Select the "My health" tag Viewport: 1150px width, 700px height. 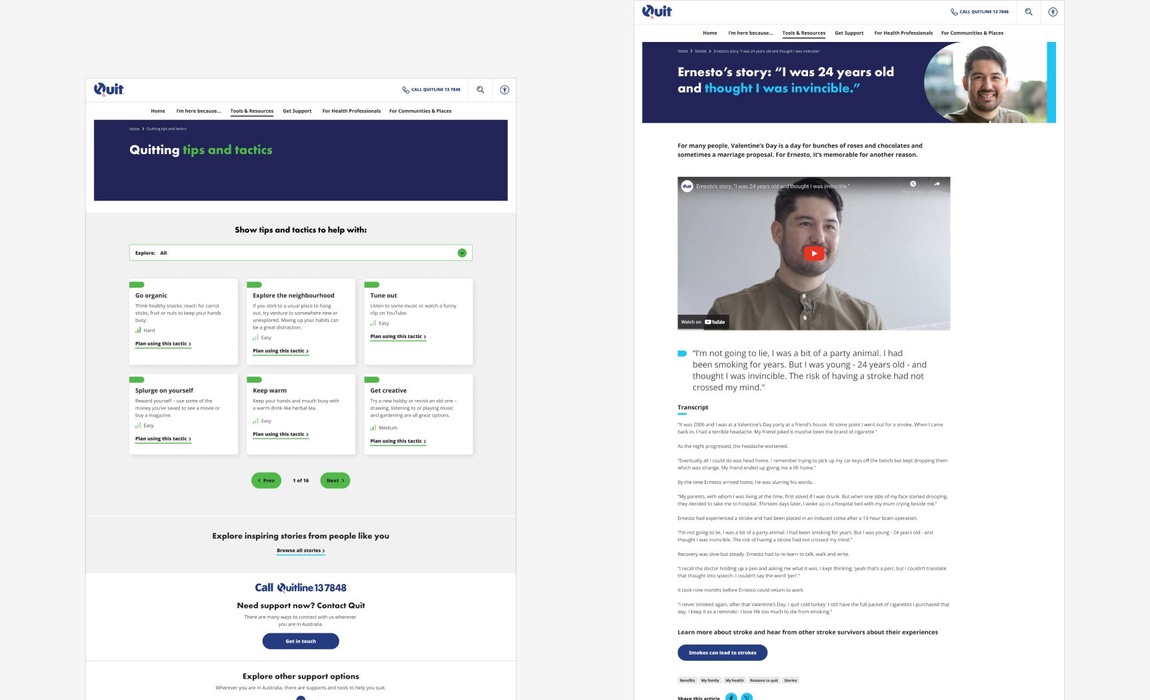click(x=735, y=680)
